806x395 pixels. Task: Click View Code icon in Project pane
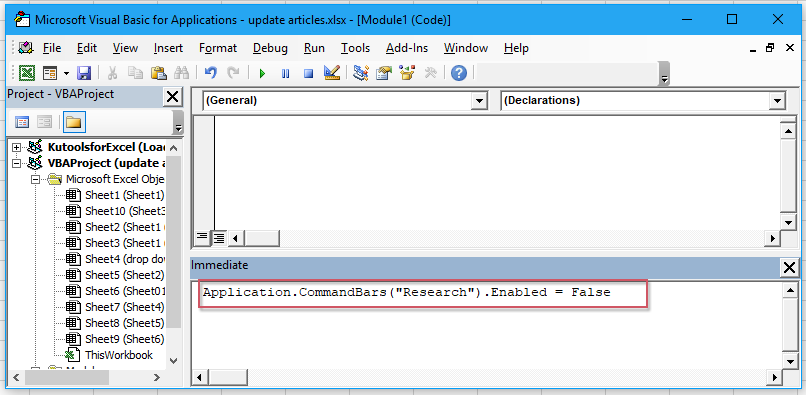22,122
